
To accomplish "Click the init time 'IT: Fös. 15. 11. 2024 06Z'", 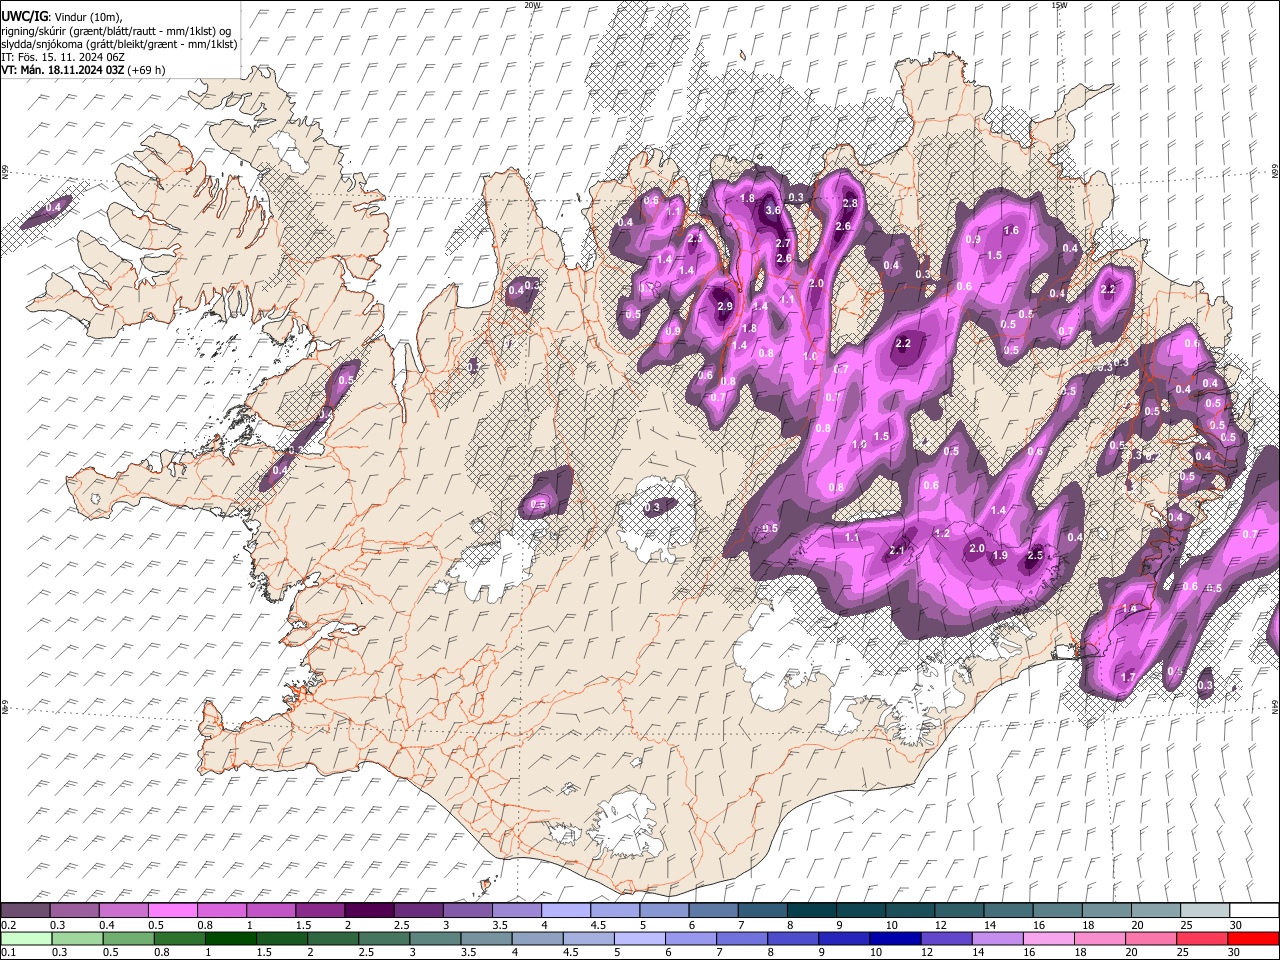I will (x=63, y=57).
